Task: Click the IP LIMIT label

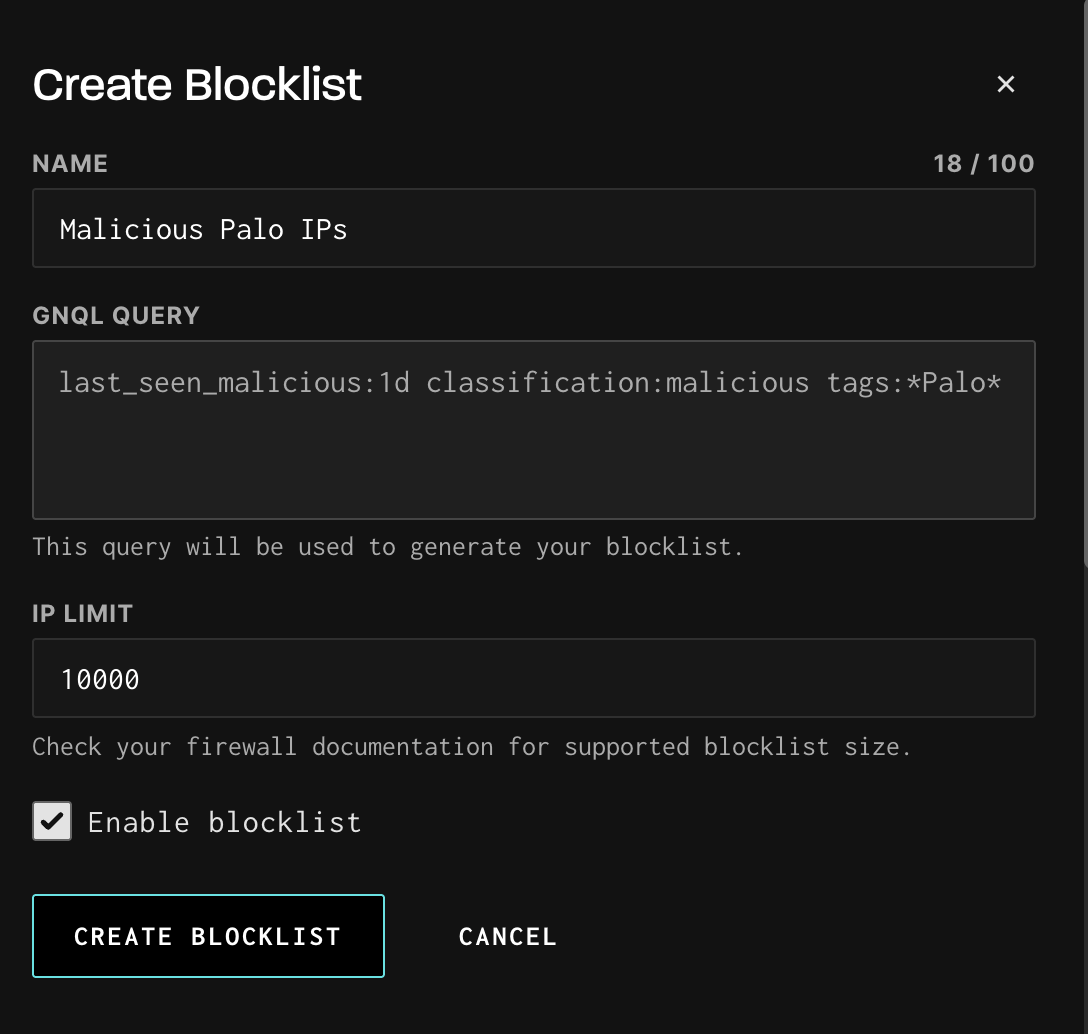Action: pyautogui.click(x=82, y=614)
